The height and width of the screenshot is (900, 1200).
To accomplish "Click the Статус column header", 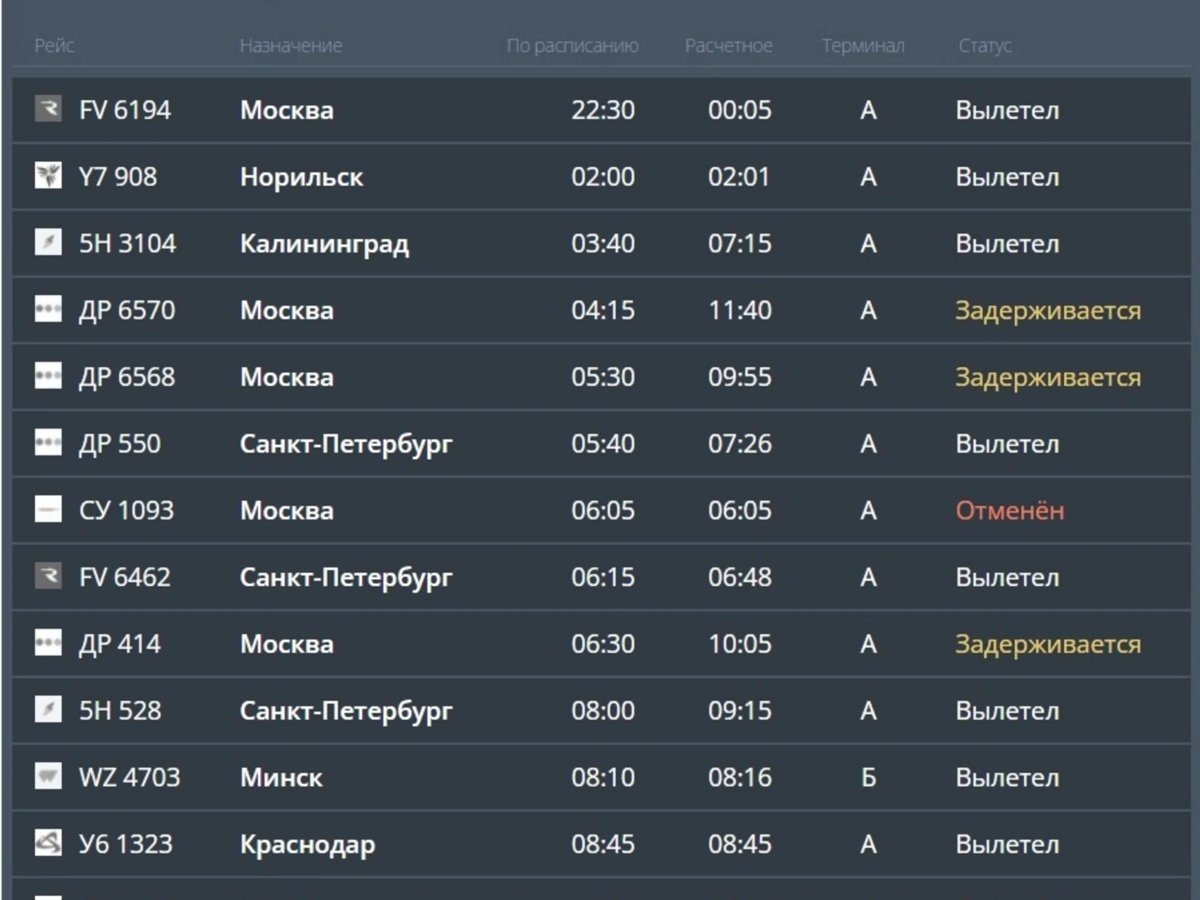I will [x=984, y=46].
